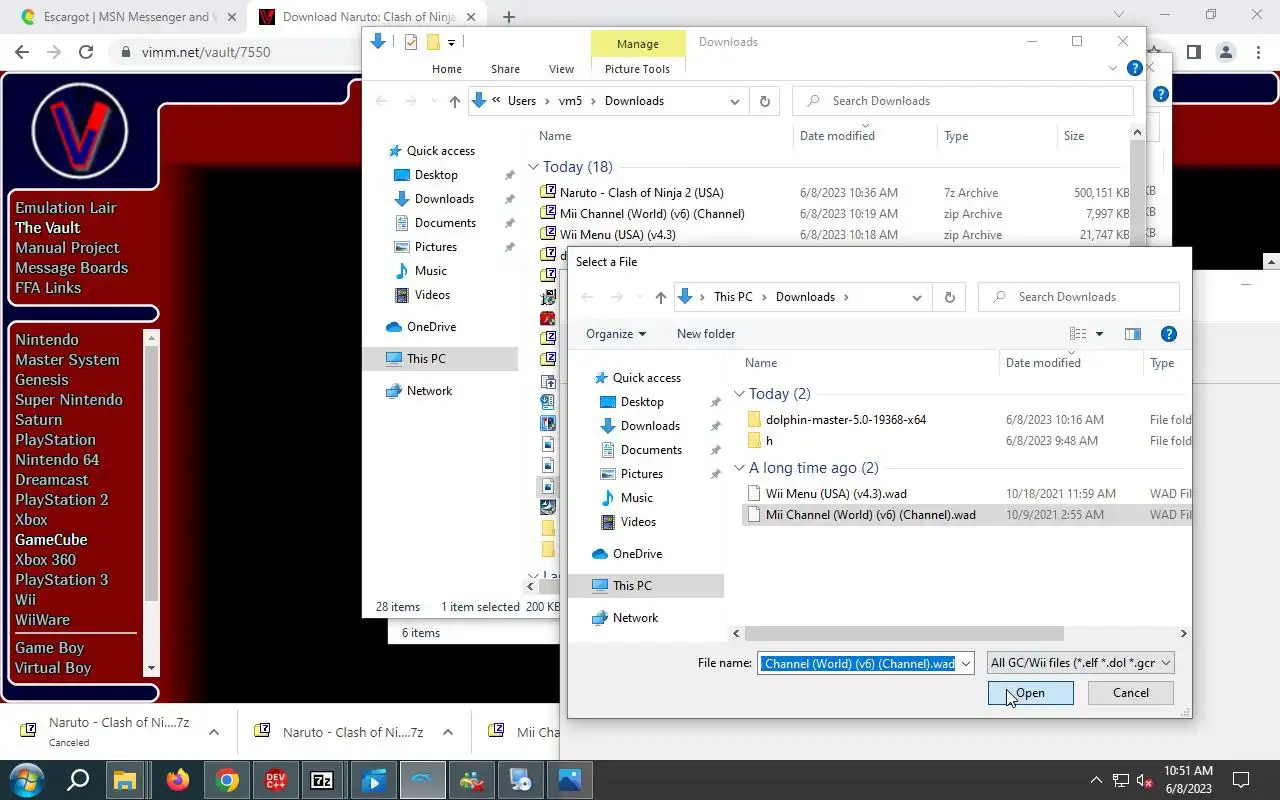Click This PC in dialog breadcrumb path
The image size is (1280, 800).
click(x=733, y=297)
